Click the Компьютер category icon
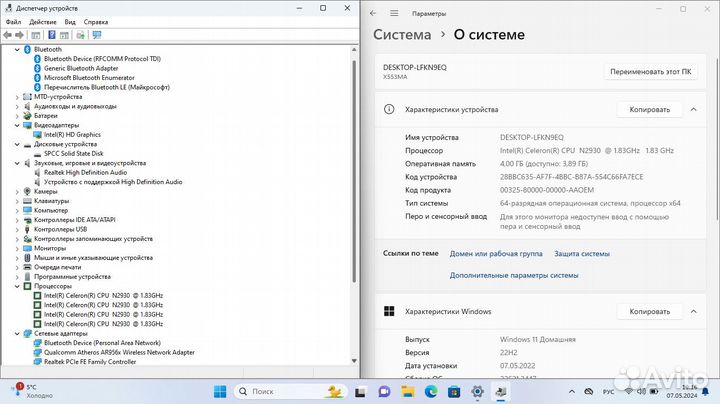Viewport: 720px width, 404px height. coord(28,210)
